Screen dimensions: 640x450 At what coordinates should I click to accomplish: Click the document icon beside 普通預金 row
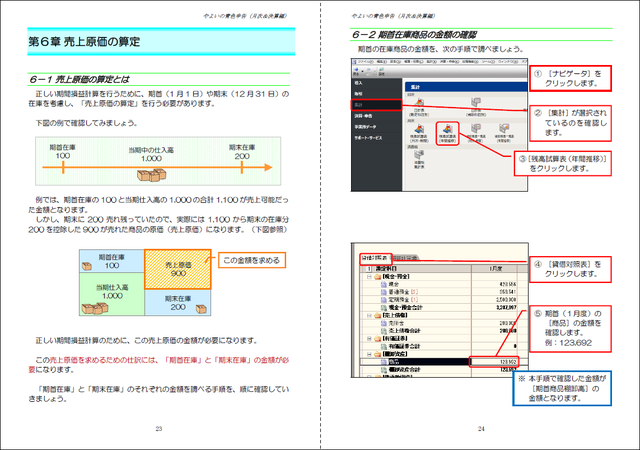pyautogui.click(x=384, y=292)
